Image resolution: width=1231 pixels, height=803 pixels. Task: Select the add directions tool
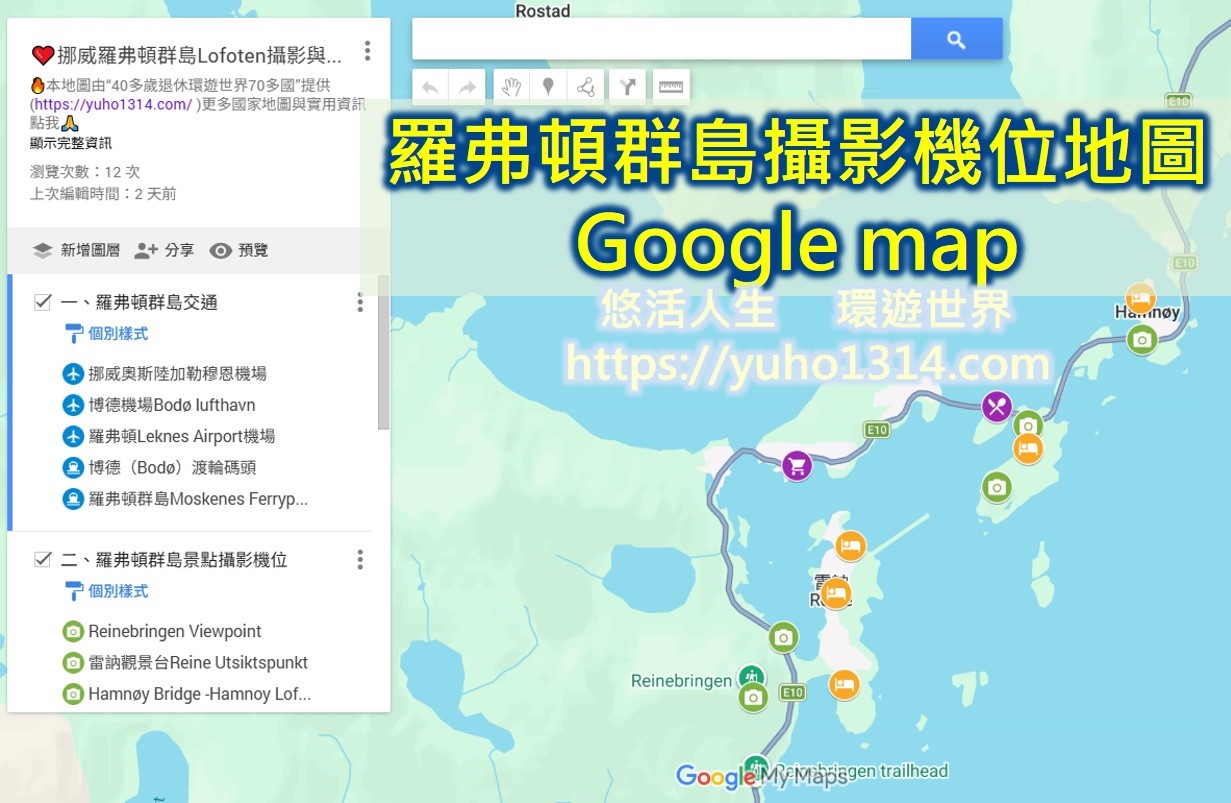tap(628, 87)
